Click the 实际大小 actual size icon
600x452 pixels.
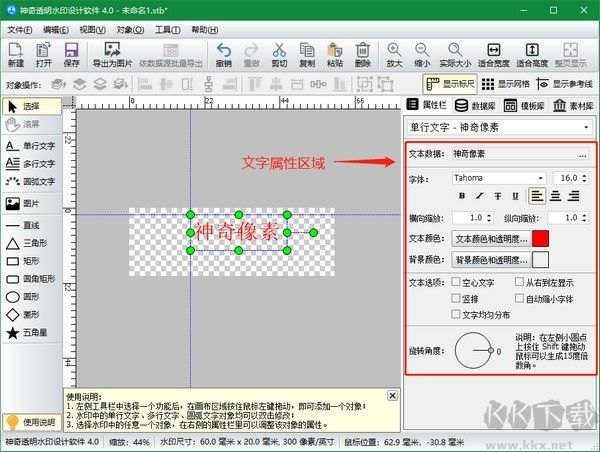(455, 55)
